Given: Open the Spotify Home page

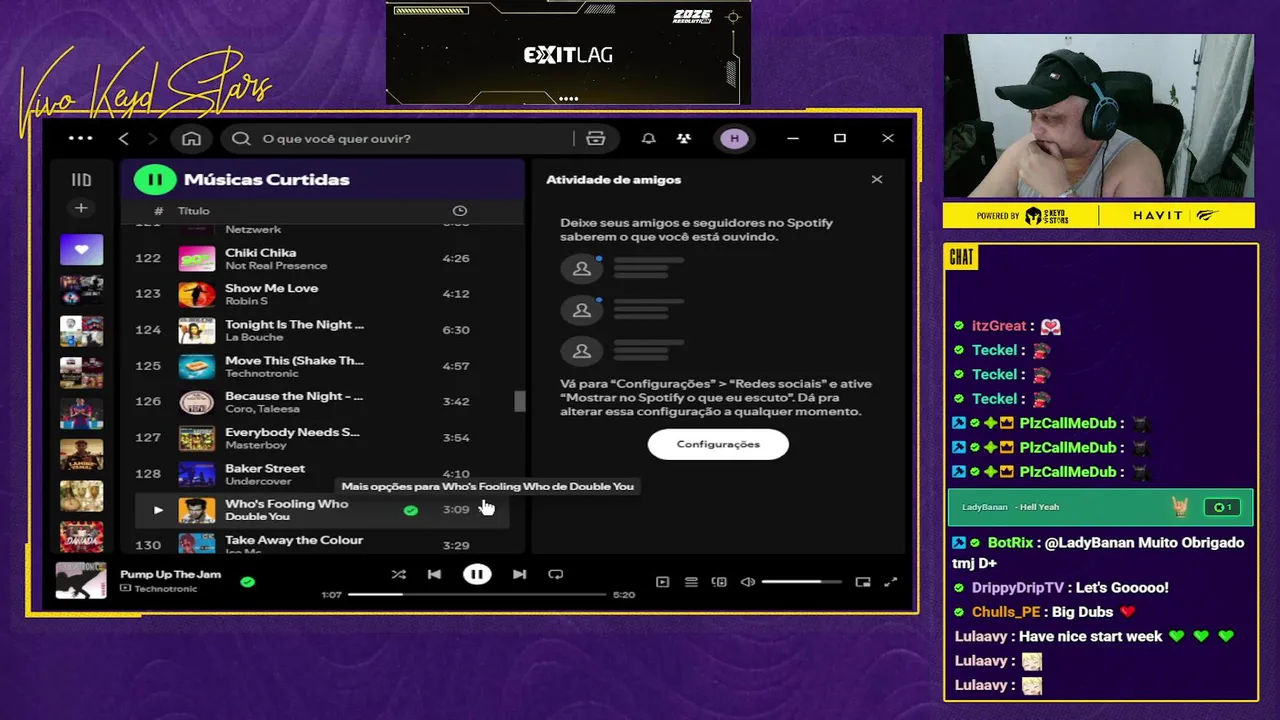Looking at the screenshot, I should tap(191, 138).
